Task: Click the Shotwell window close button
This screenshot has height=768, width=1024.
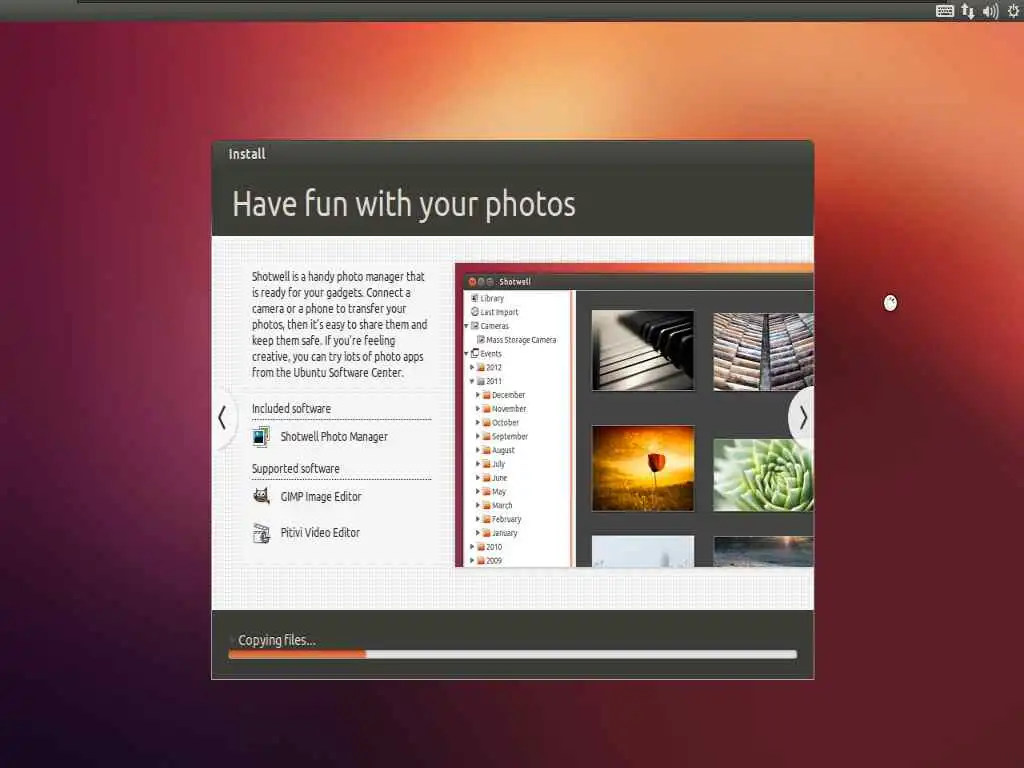Action: coord(472,281)
